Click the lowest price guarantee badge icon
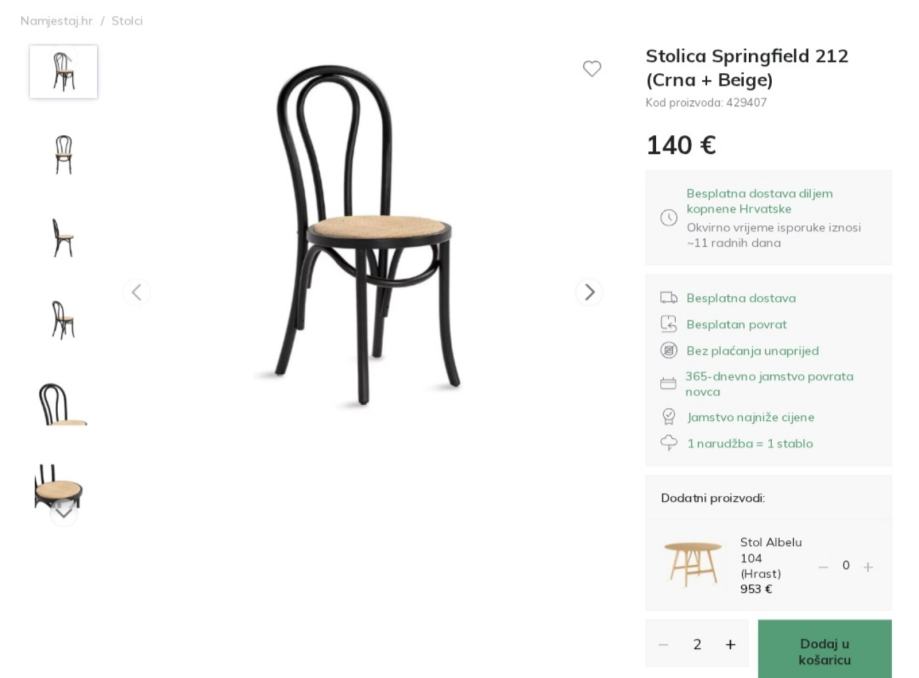The height and width of the screenshot is (678, 919). coord(669,417)
